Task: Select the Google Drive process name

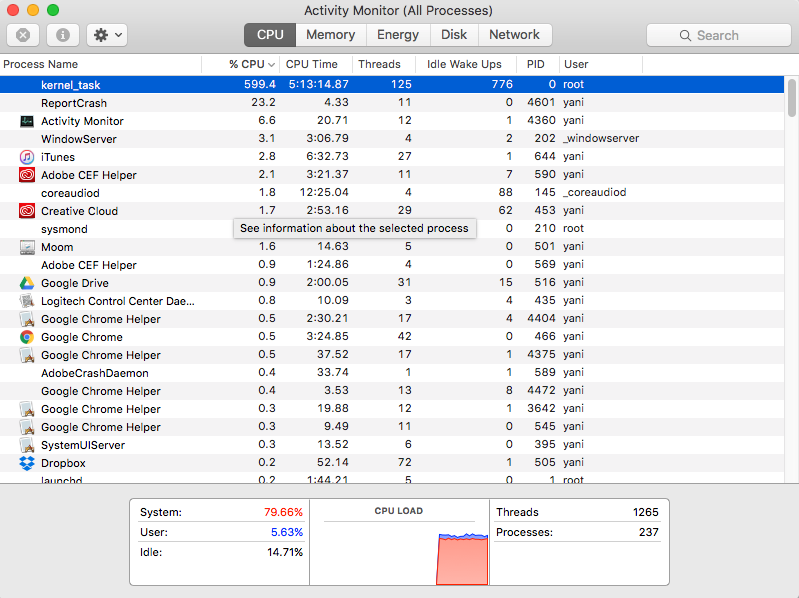Action: coord(75,283)
